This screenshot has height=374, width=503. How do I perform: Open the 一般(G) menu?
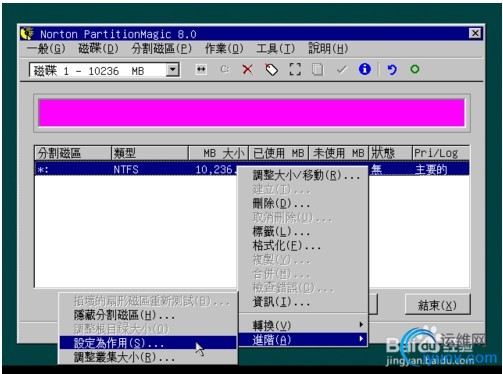pos(46,49)
